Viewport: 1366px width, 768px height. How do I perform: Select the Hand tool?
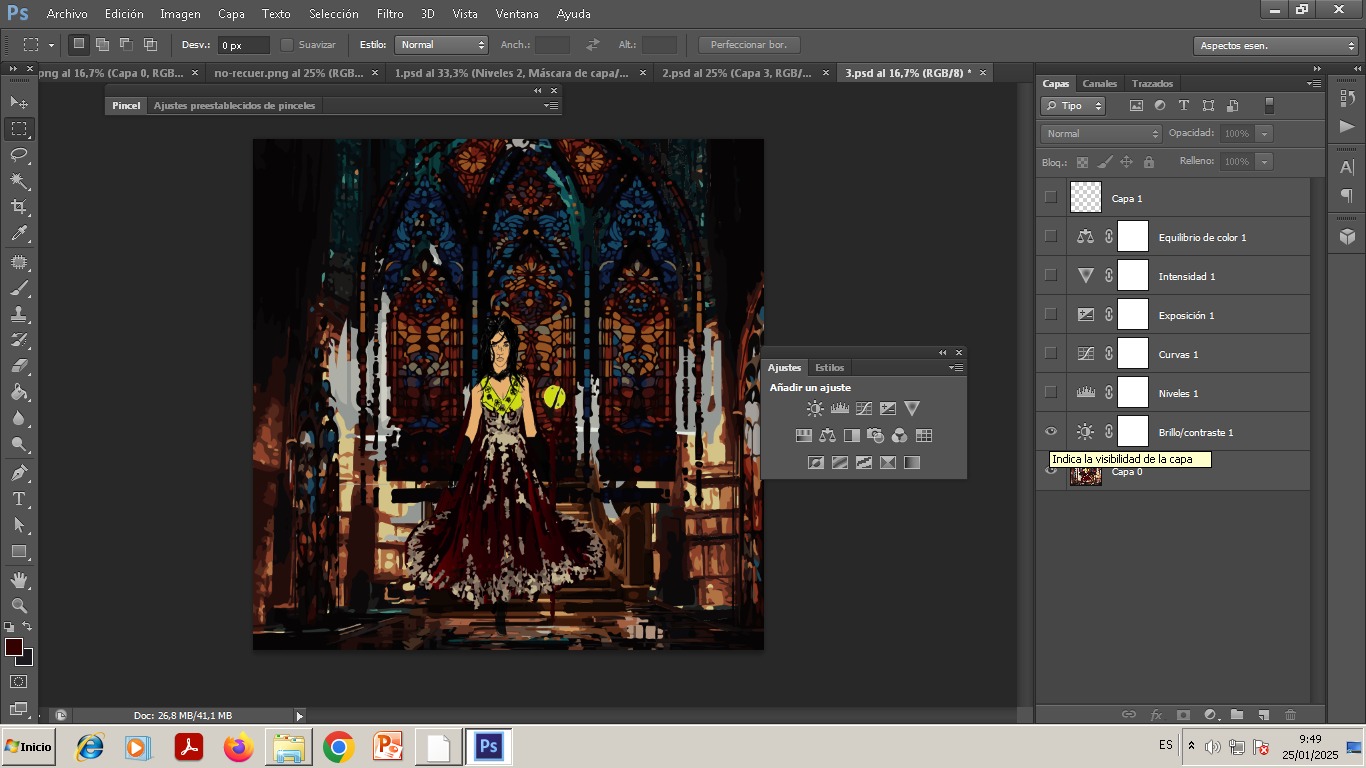point(19,580)
